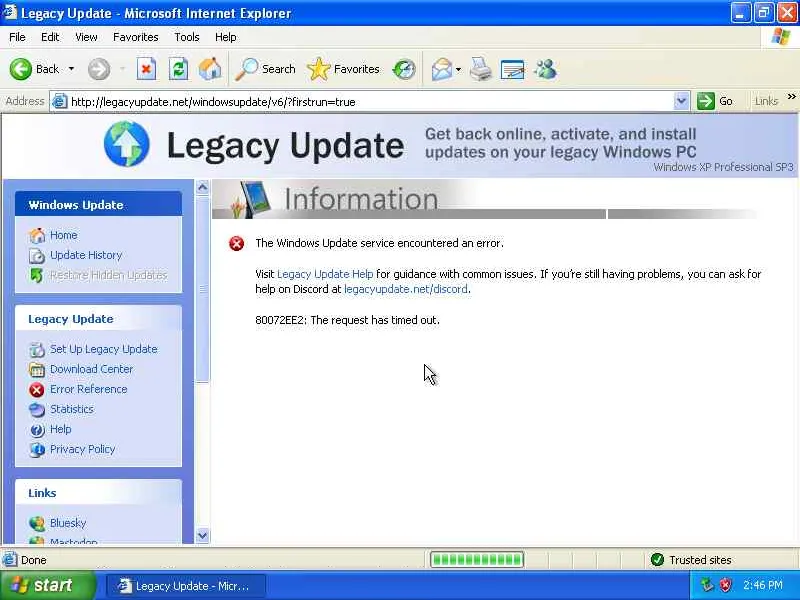This screenshot has width=800, height=600.
Task: Open the Statistics sidebar link
Action: coord(72,409)
